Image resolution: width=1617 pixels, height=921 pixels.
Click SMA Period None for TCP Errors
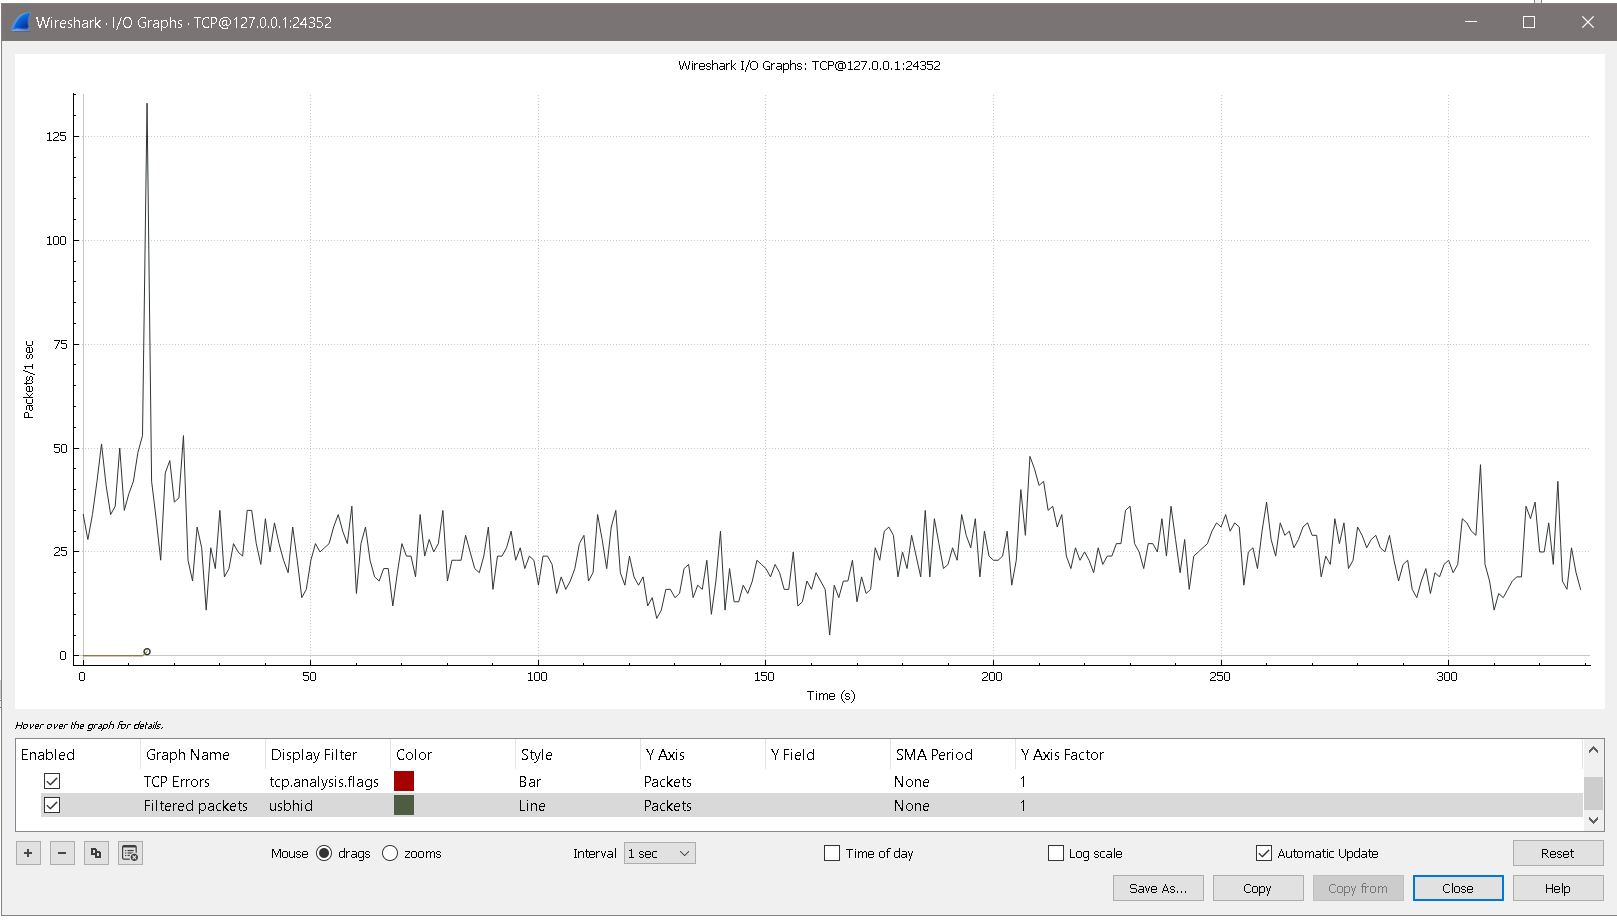point(912,782)
